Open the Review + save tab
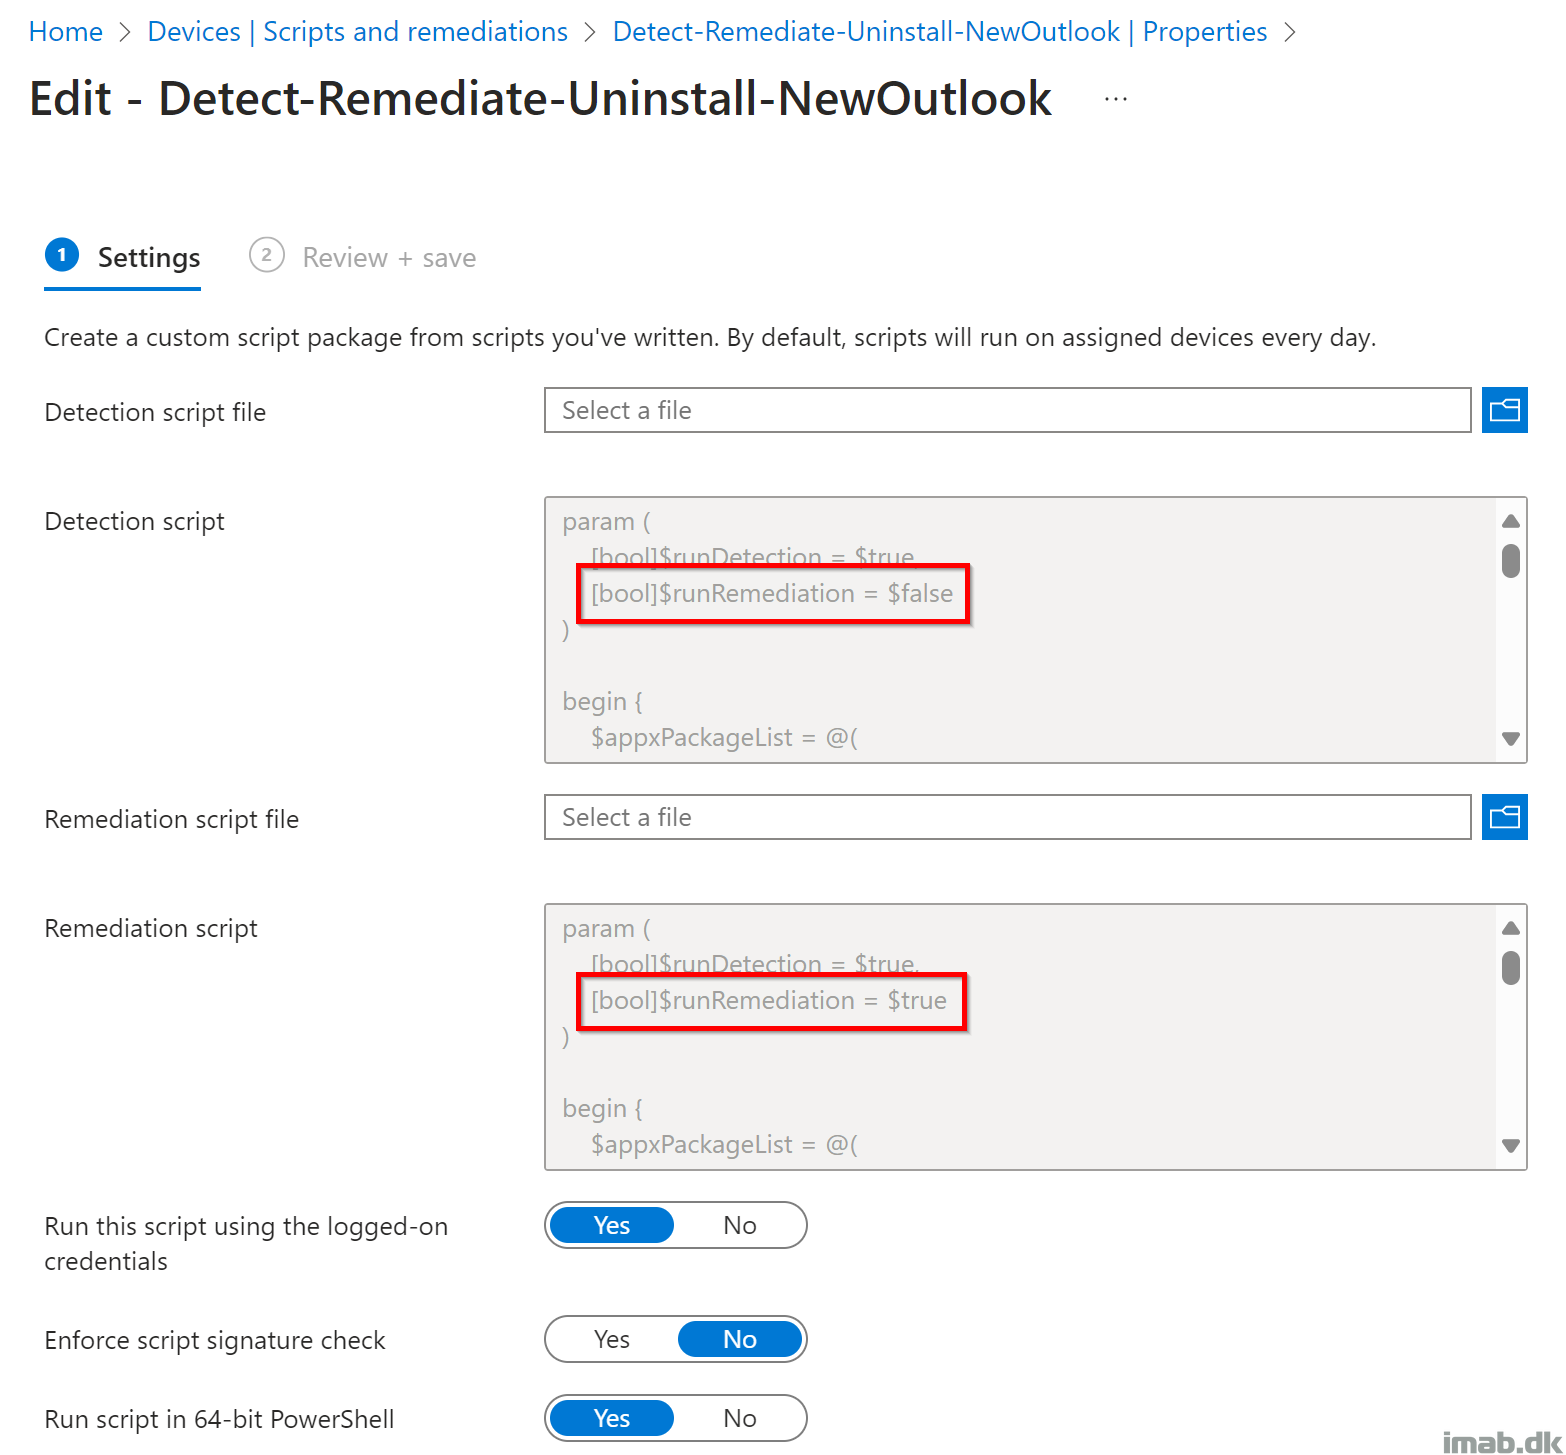Viewport: 1566px width, 1455px height. pos(388,258)
